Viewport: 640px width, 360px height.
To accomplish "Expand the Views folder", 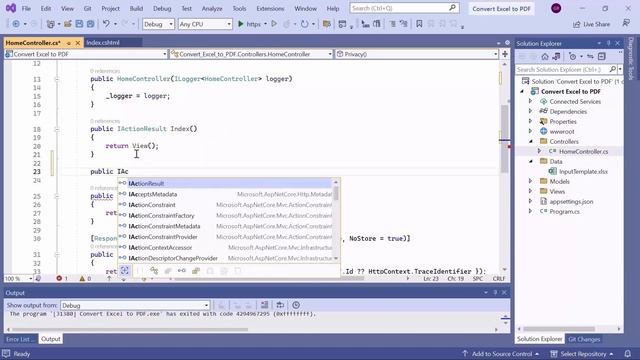I will (530, 191).
